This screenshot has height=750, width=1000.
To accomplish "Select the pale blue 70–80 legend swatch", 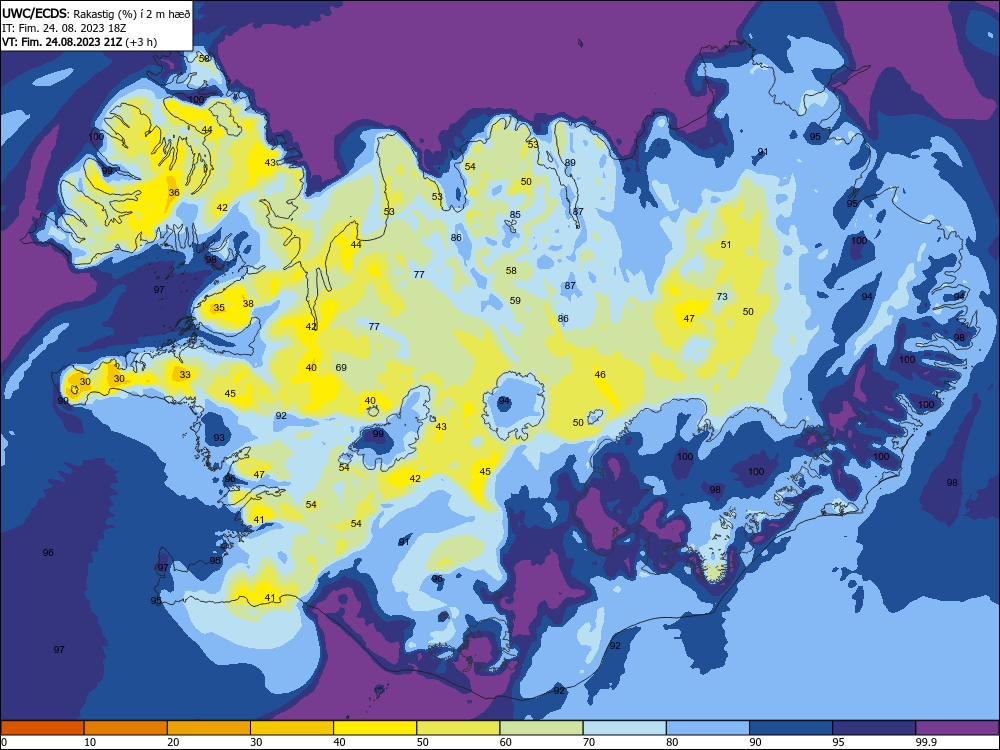I will coord(624,728).
